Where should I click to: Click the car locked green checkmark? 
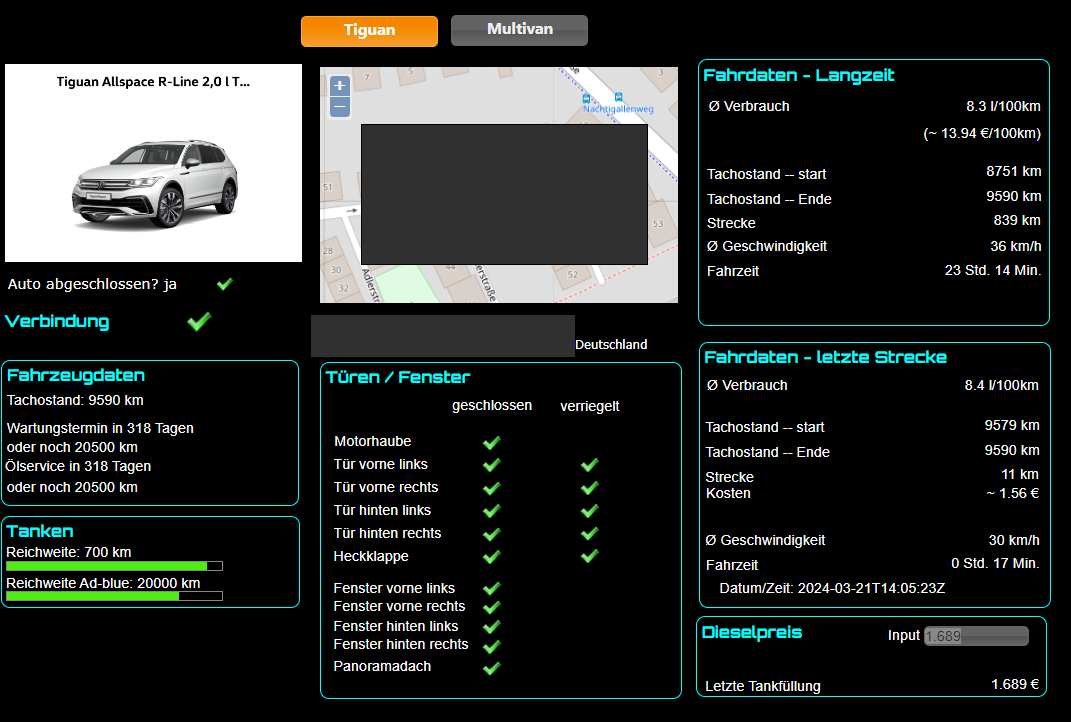click(x=225, y=284)
